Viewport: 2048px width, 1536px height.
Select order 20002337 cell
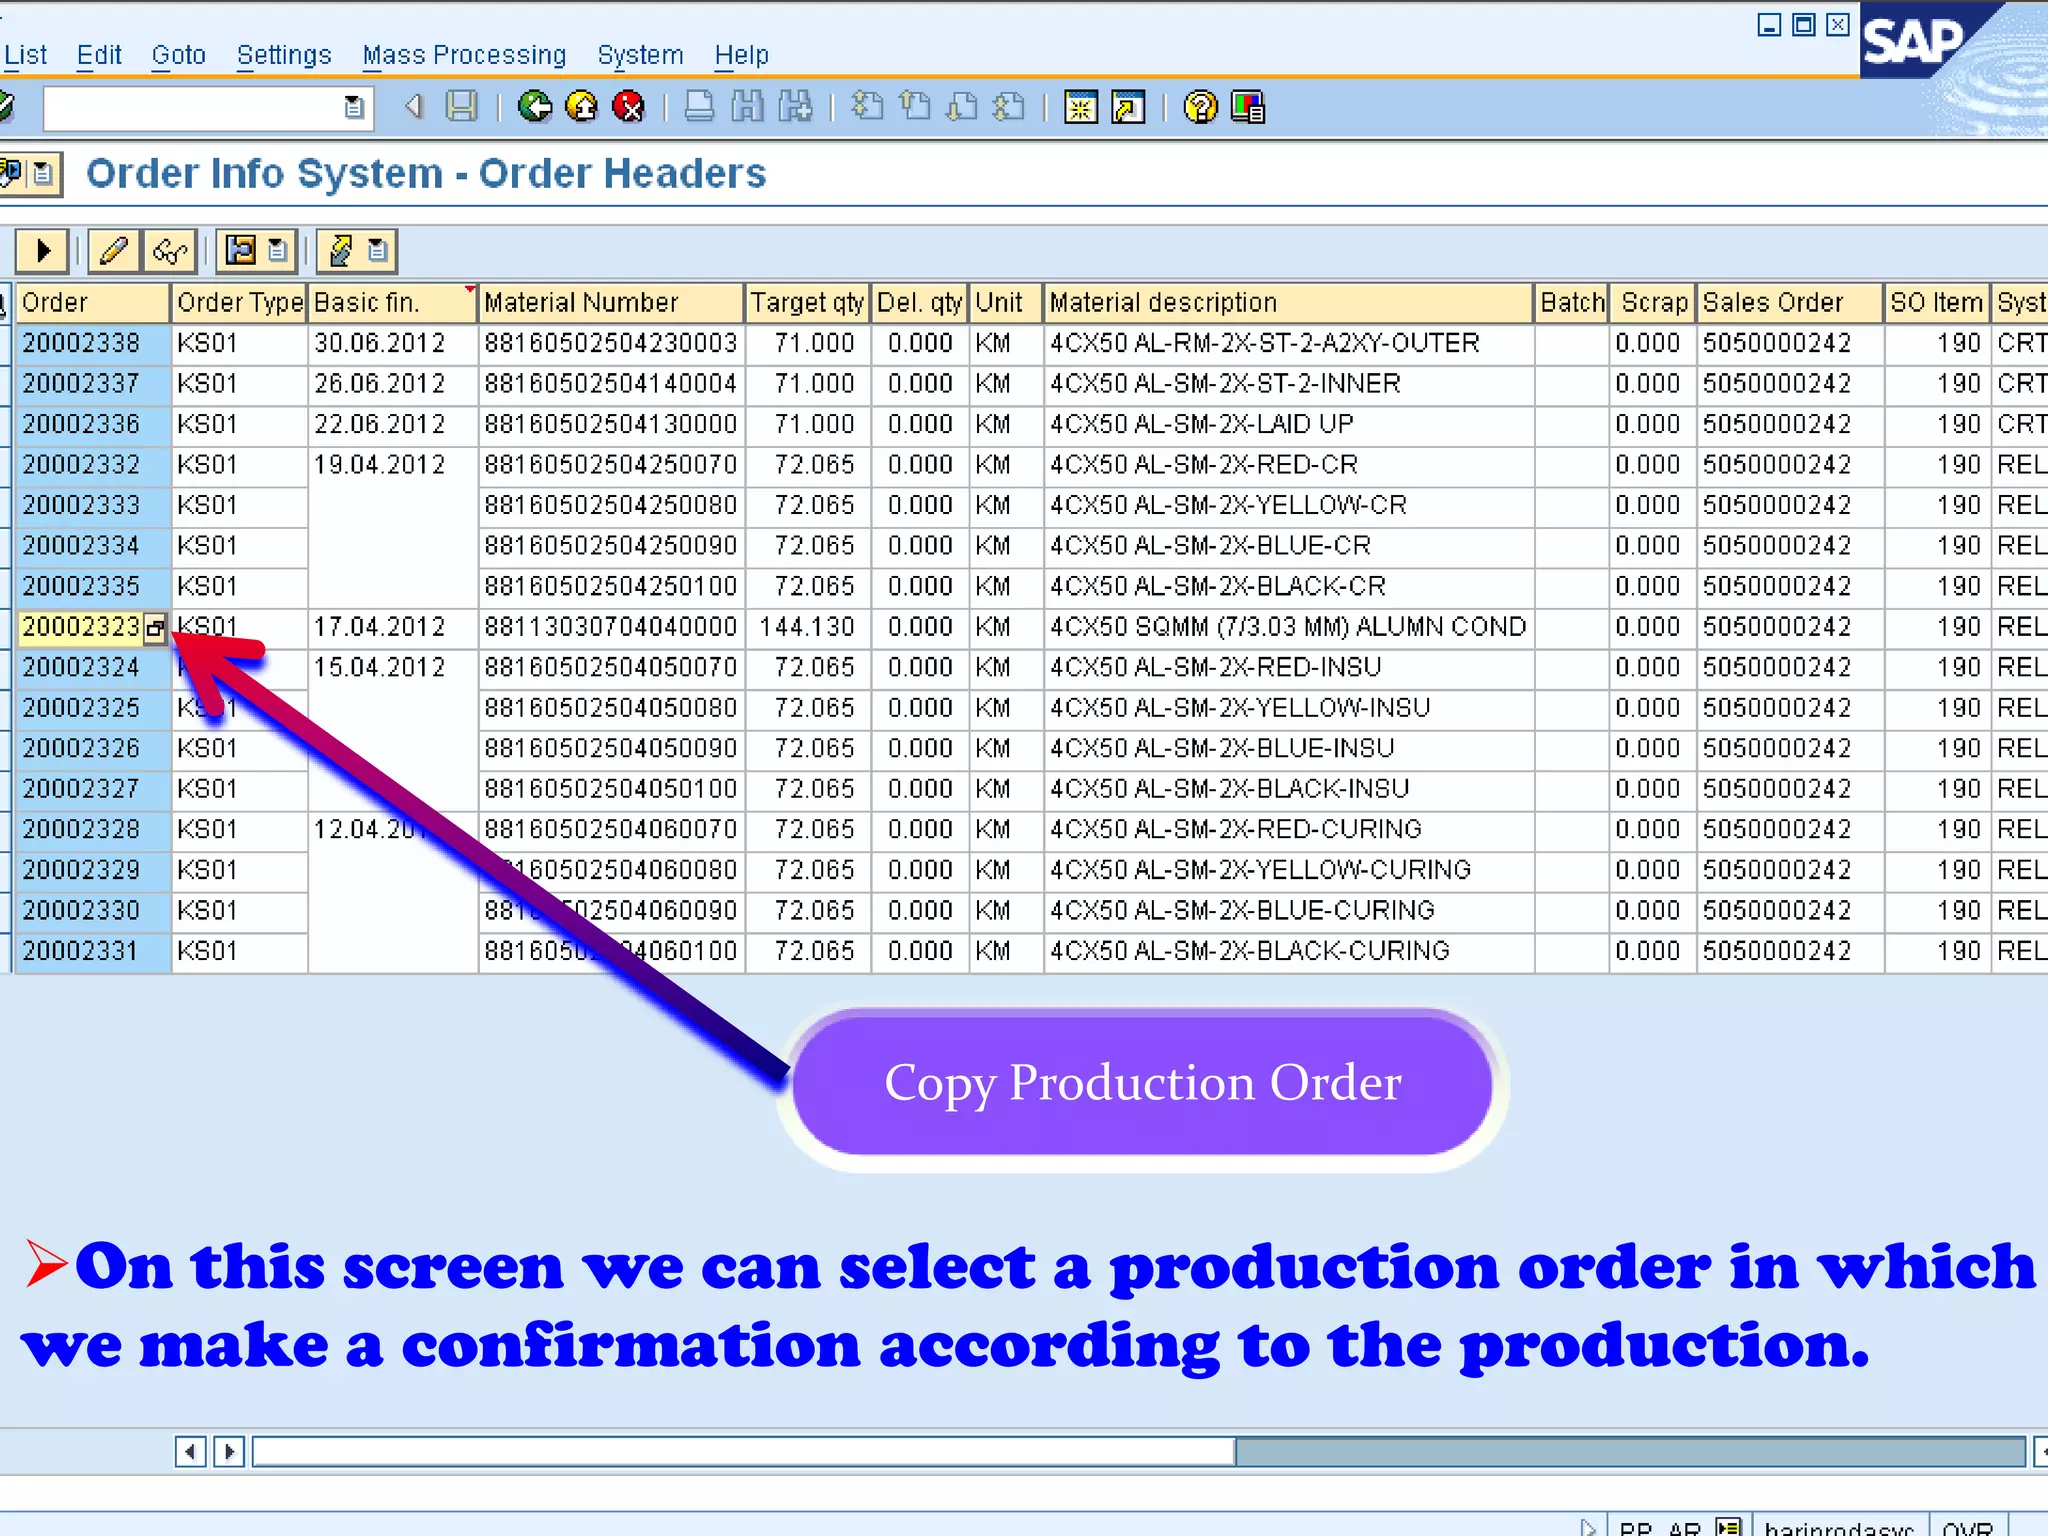[92, 384]
